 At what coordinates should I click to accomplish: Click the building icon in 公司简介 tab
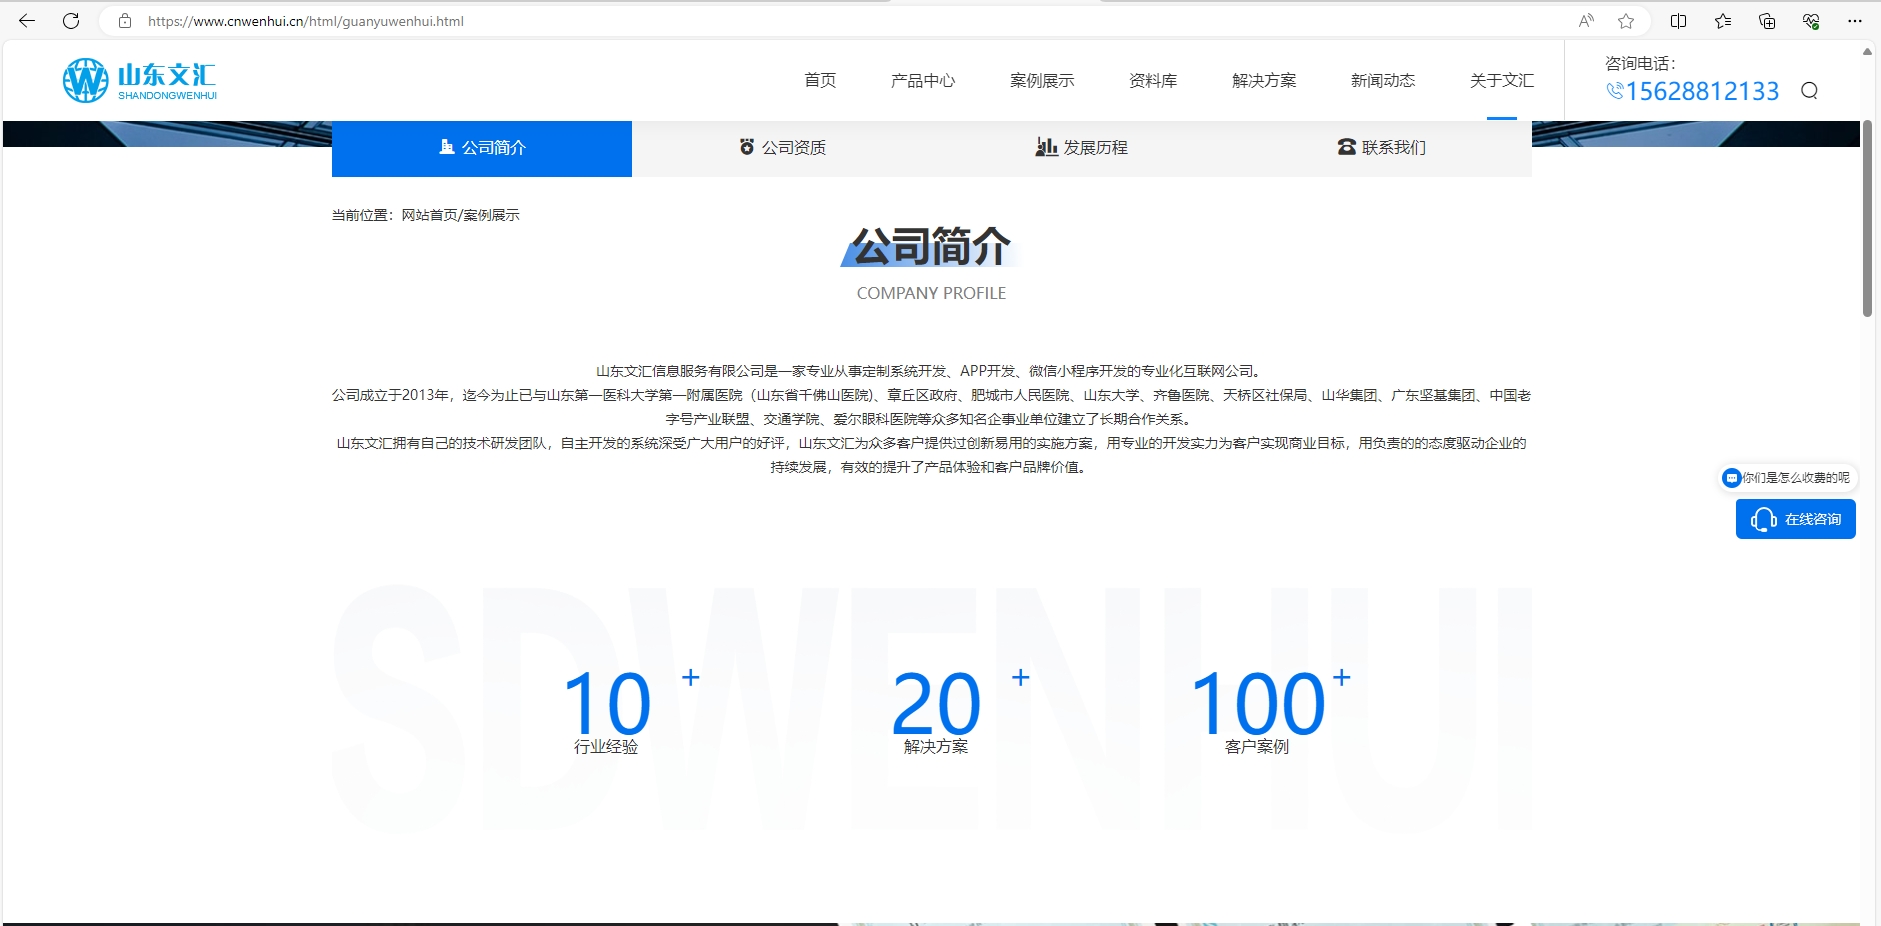(x=447, y=147)
